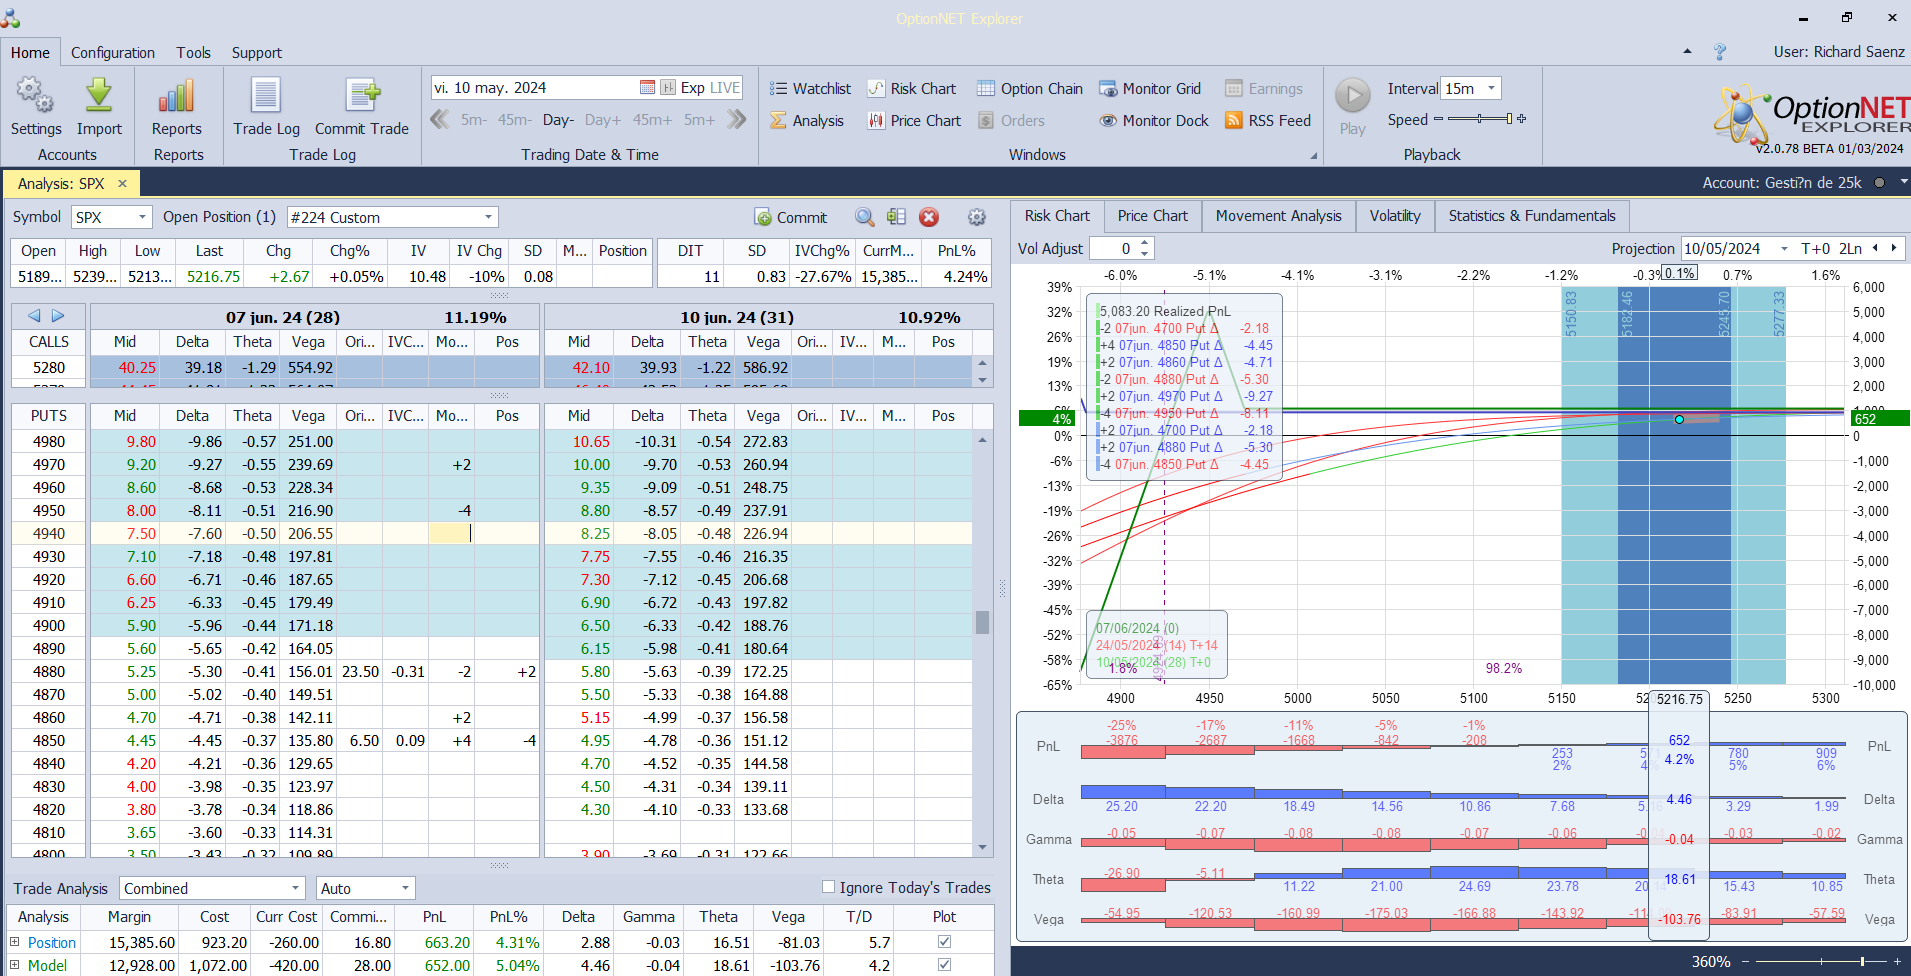Open the Account dropdown arrow
The width and height of the screenshot is (1911, 976).
coord(1903,182)
